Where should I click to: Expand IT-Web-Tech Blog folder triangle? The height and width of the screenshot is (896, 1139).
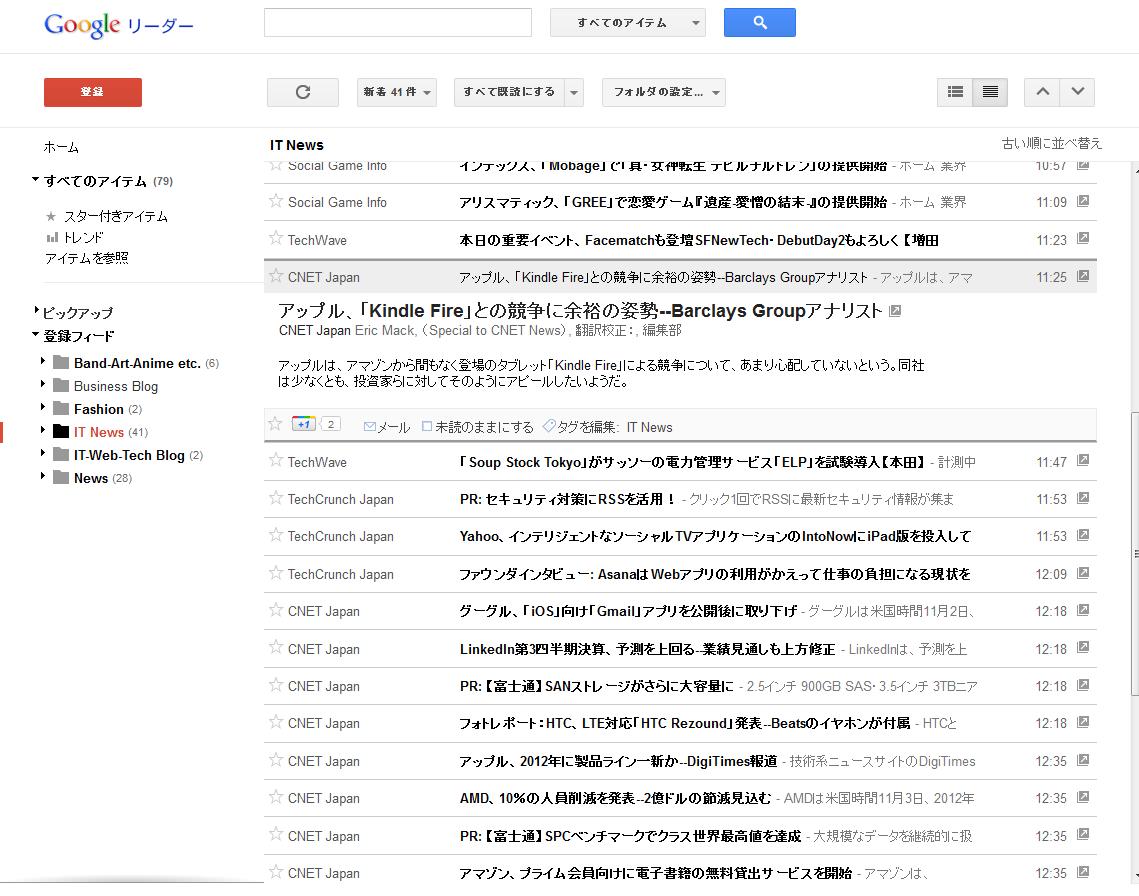[x=43, y=453]
